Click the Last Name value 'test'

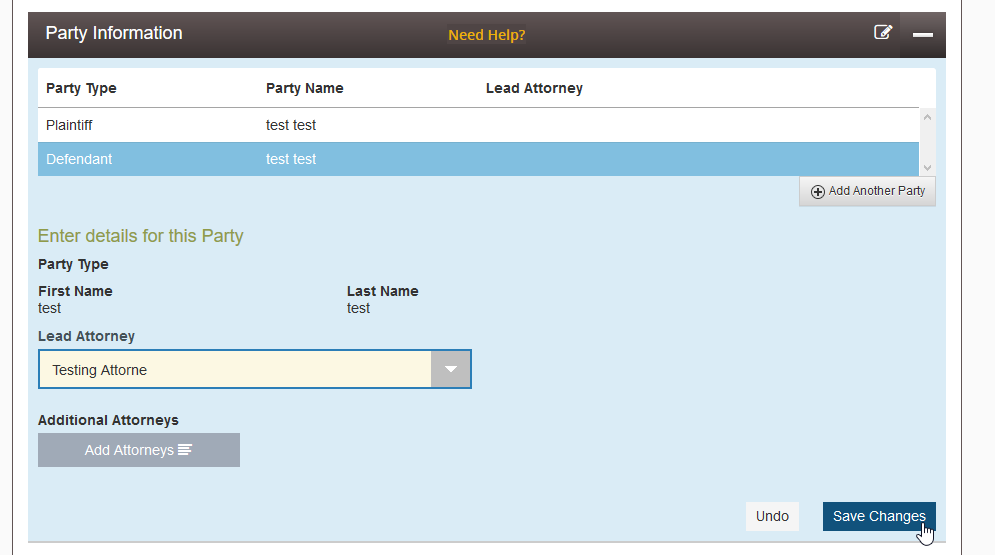[359, 308]
